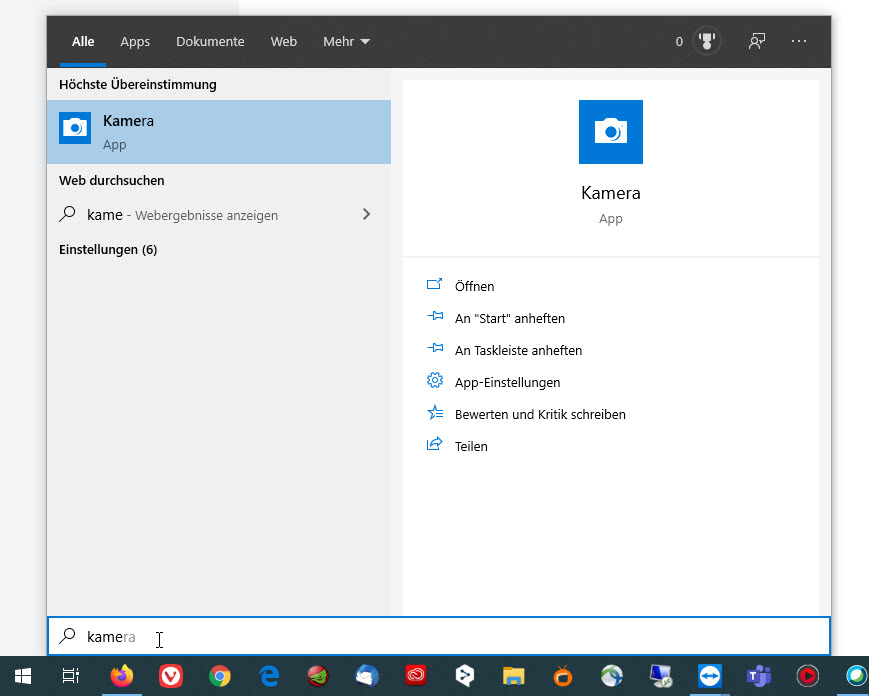Click Öffnen to launch Kamera
Viewport: 869px width, 696px height.
click(474, 286)
